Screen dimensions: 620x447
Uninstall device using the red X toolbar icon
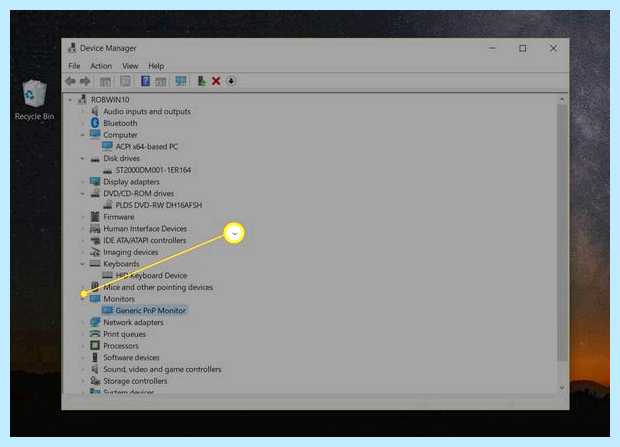pos(216,81)
